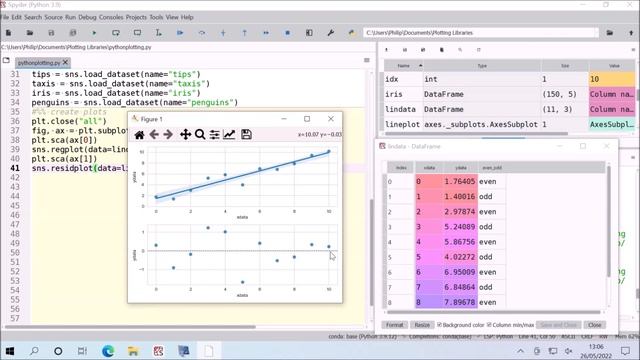Image resolution: width=640 pixels, height=360 pixels.
Task: Open Configure subplots in Figure 1
Action: pyautogui.click(x=214, y=135)
